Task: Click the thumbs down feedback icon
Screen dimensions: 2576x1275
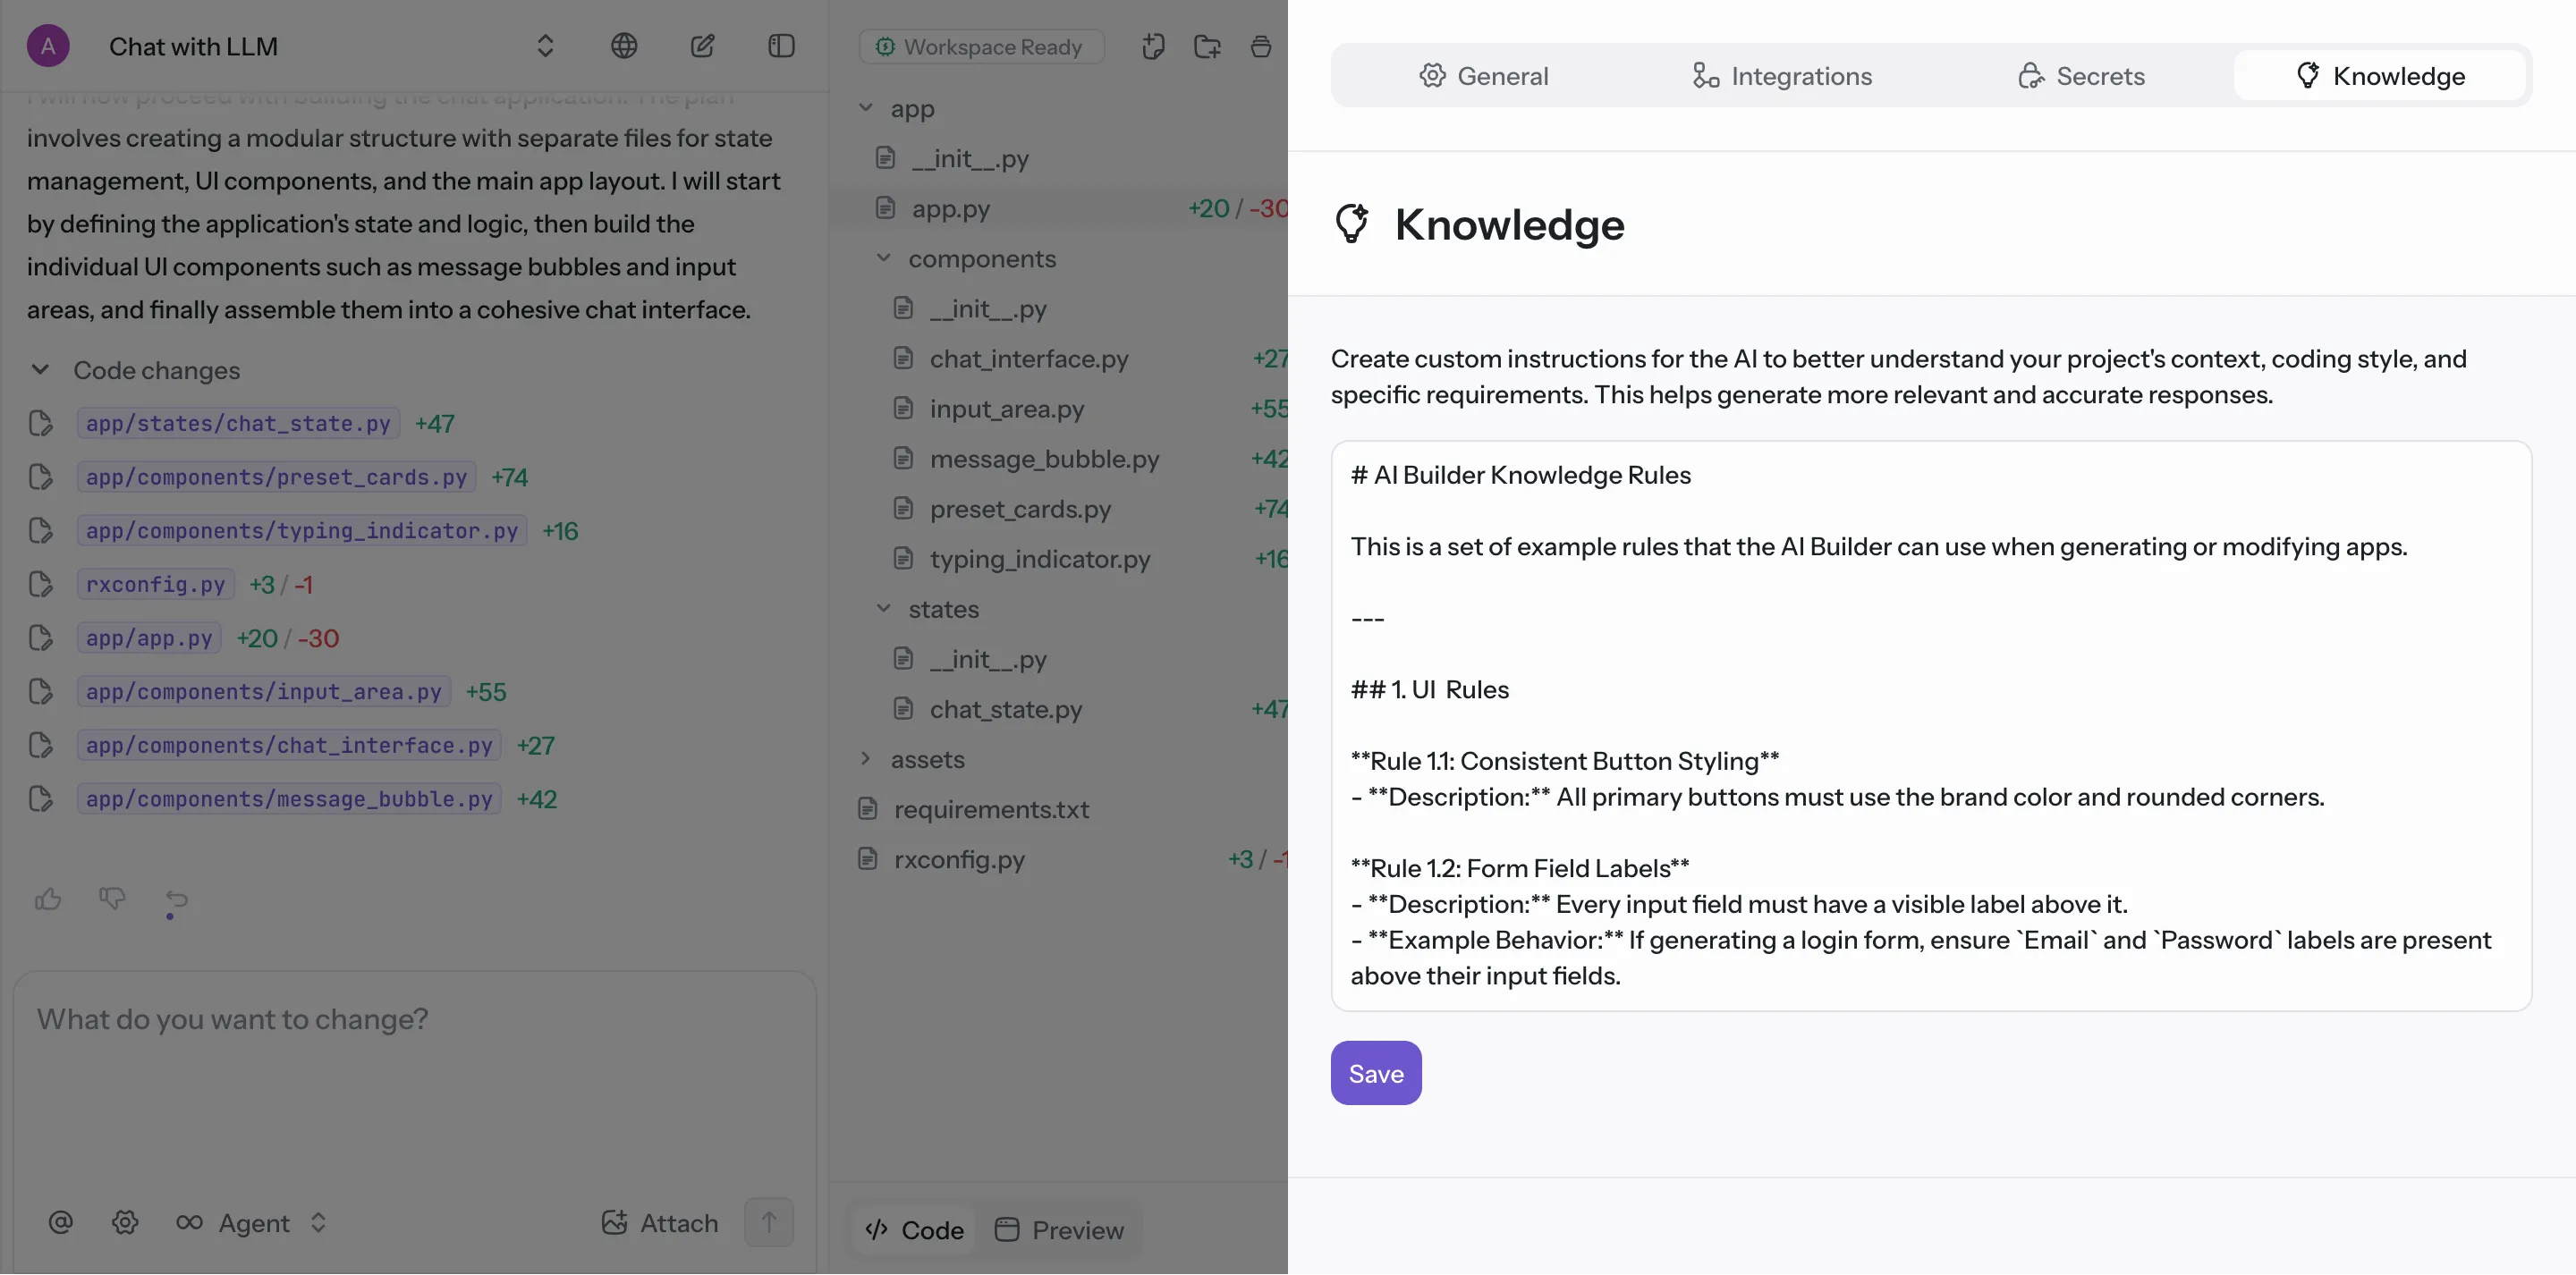Action: point(112,899)
